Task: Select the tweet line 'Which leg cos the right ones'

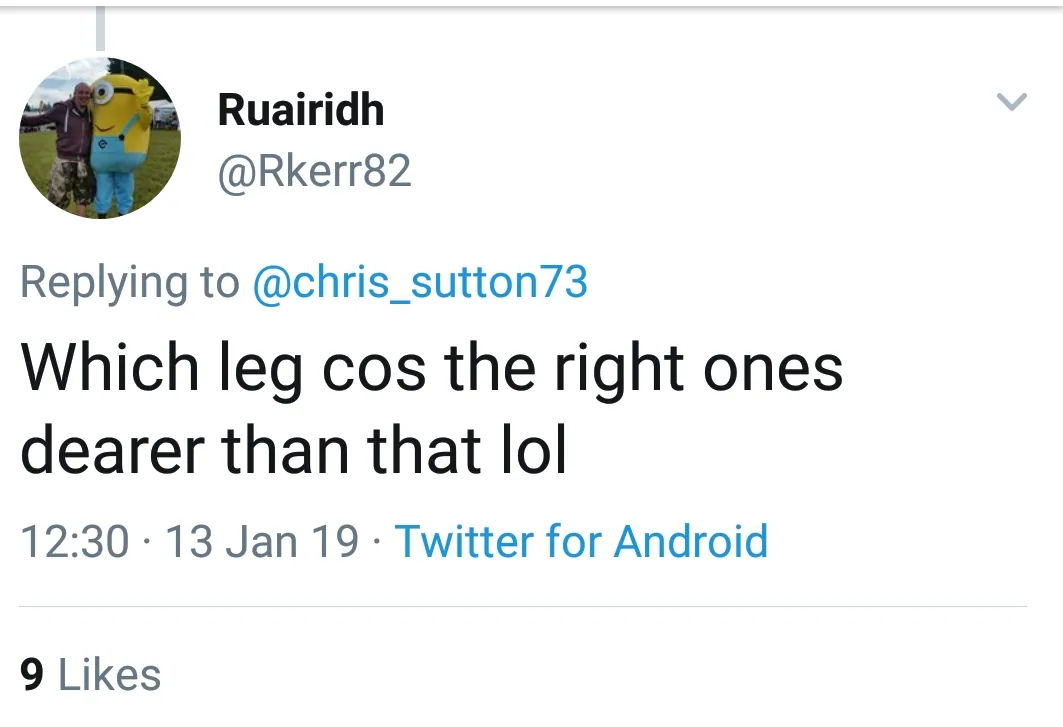Action: (x=432, y=369)
